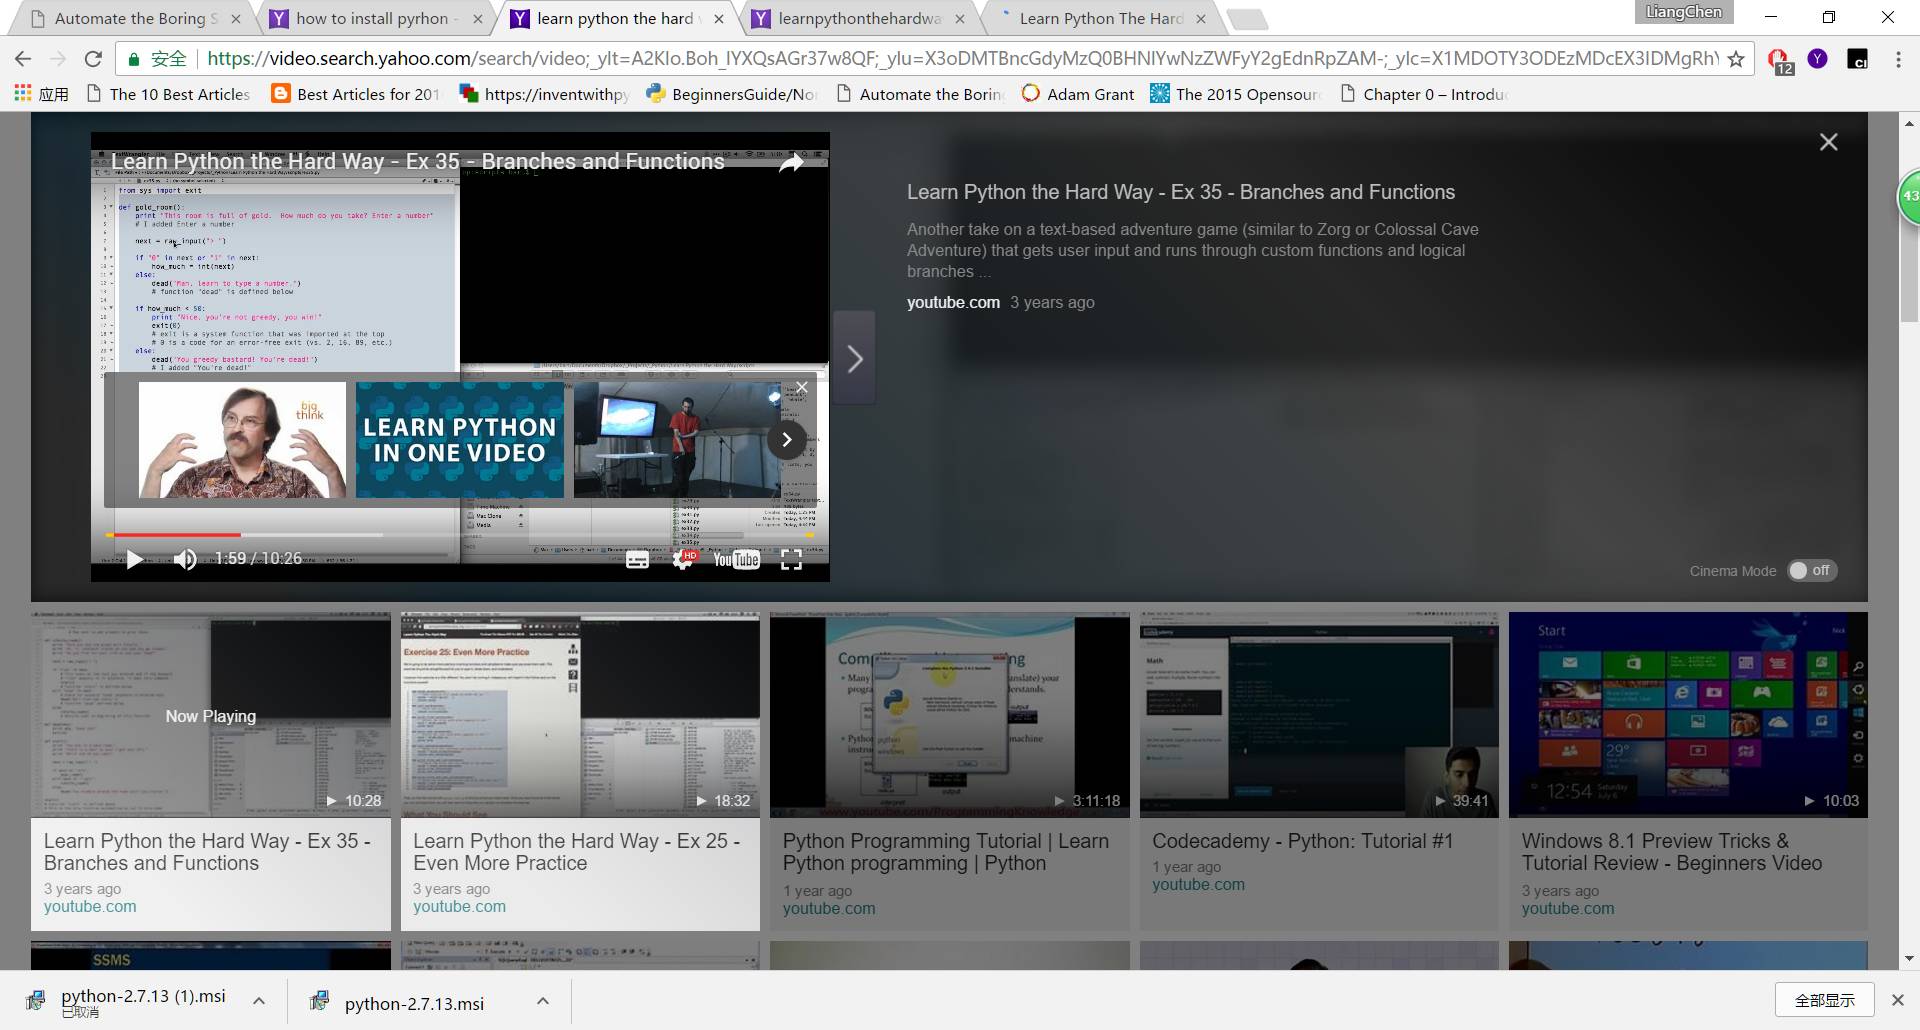
Task: Close the learn python the hard tab
Action: click(718, 19)
